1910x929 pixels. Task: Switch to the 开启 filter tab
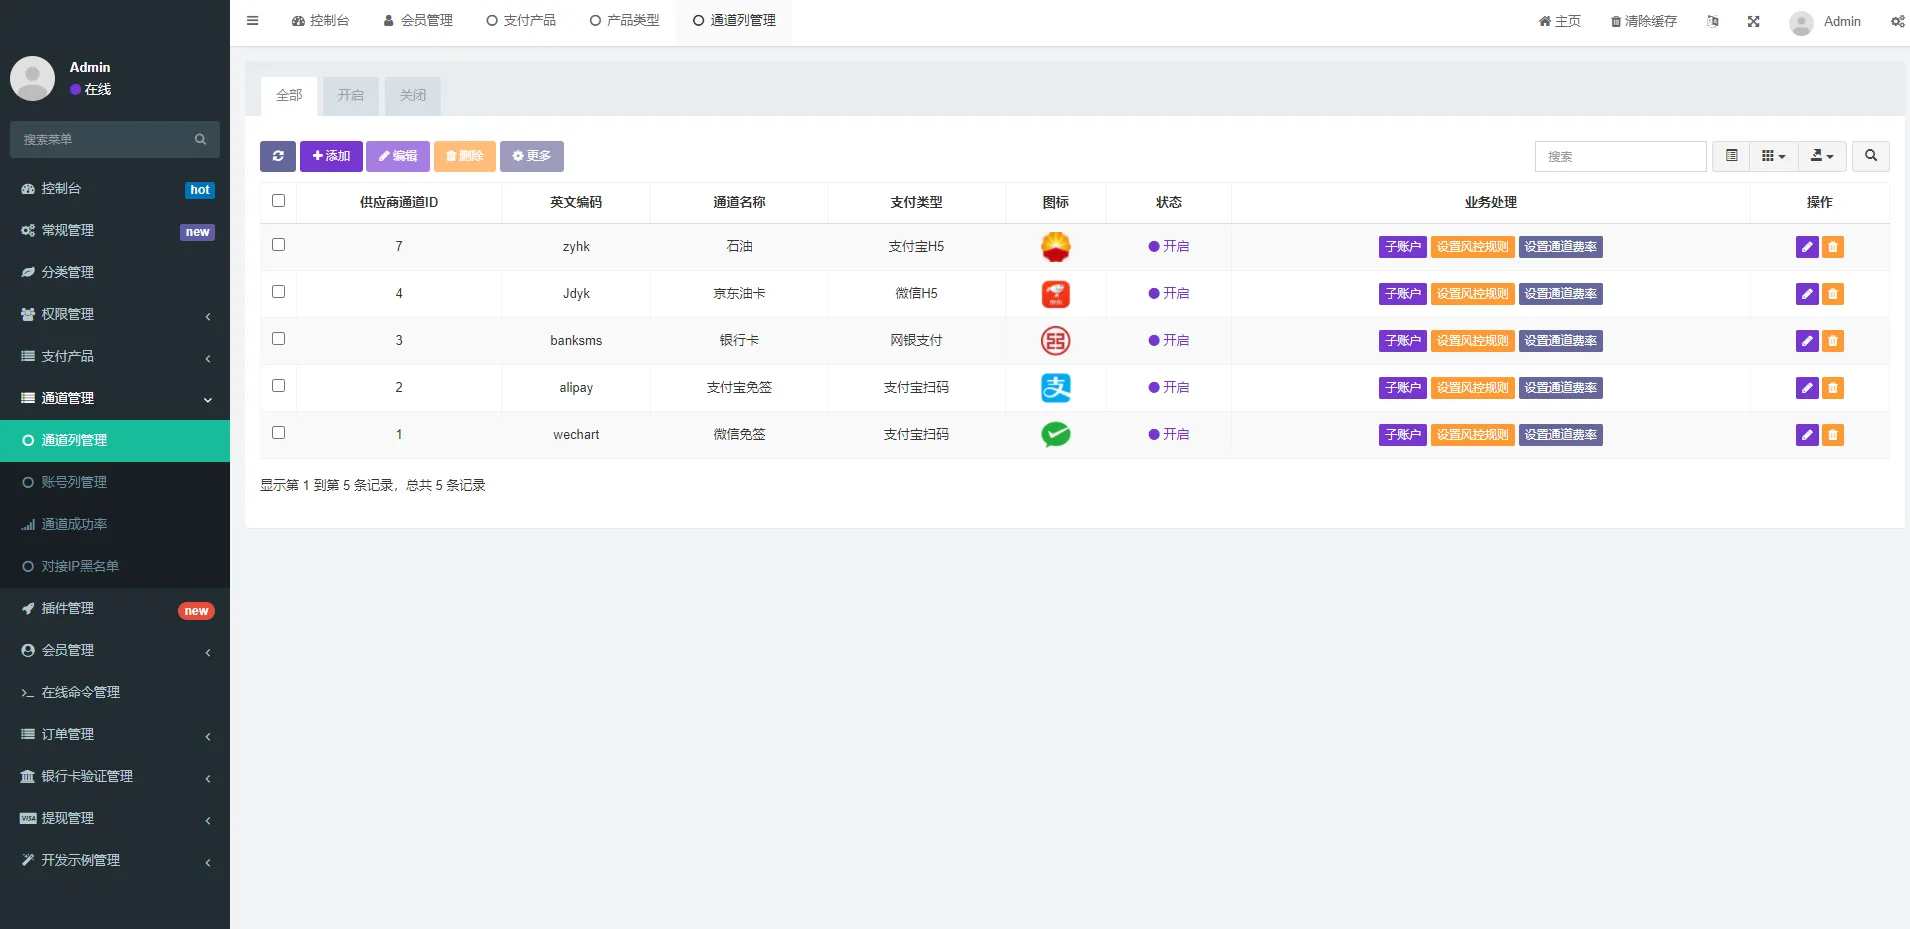tap(351, 96)
